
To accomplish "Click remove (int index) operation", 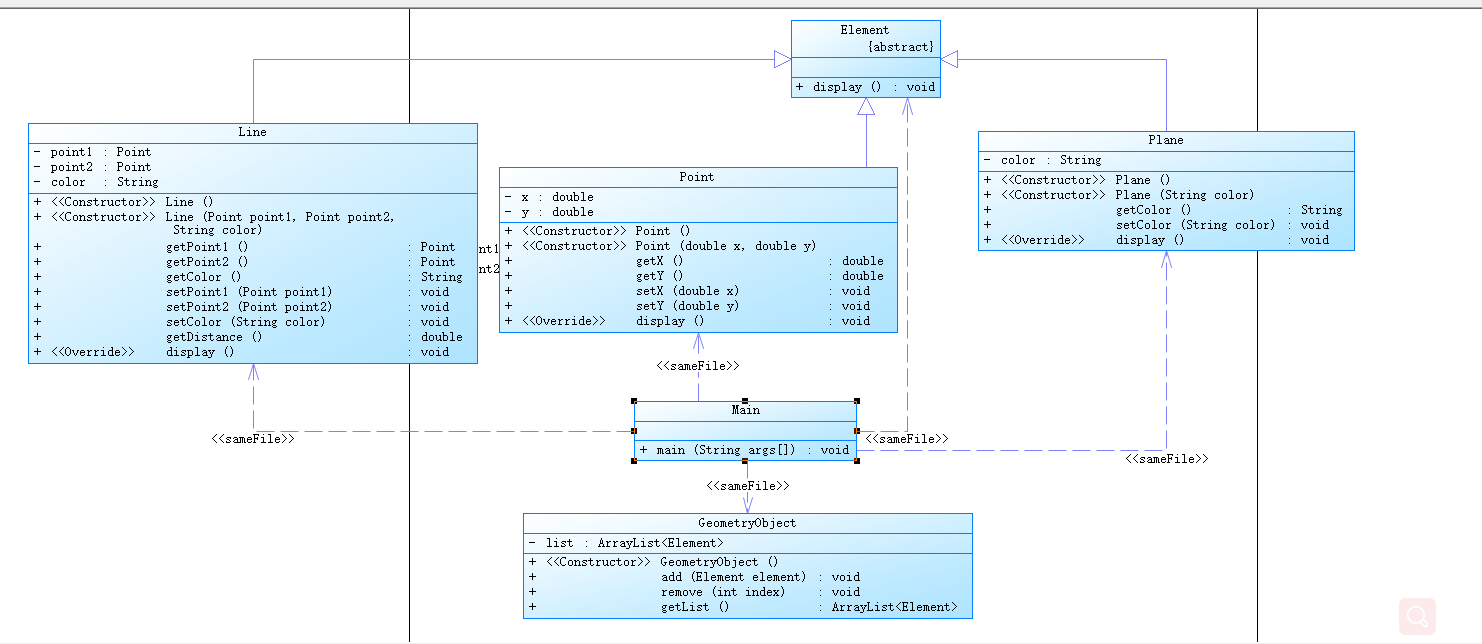I will tap(694, 592).
